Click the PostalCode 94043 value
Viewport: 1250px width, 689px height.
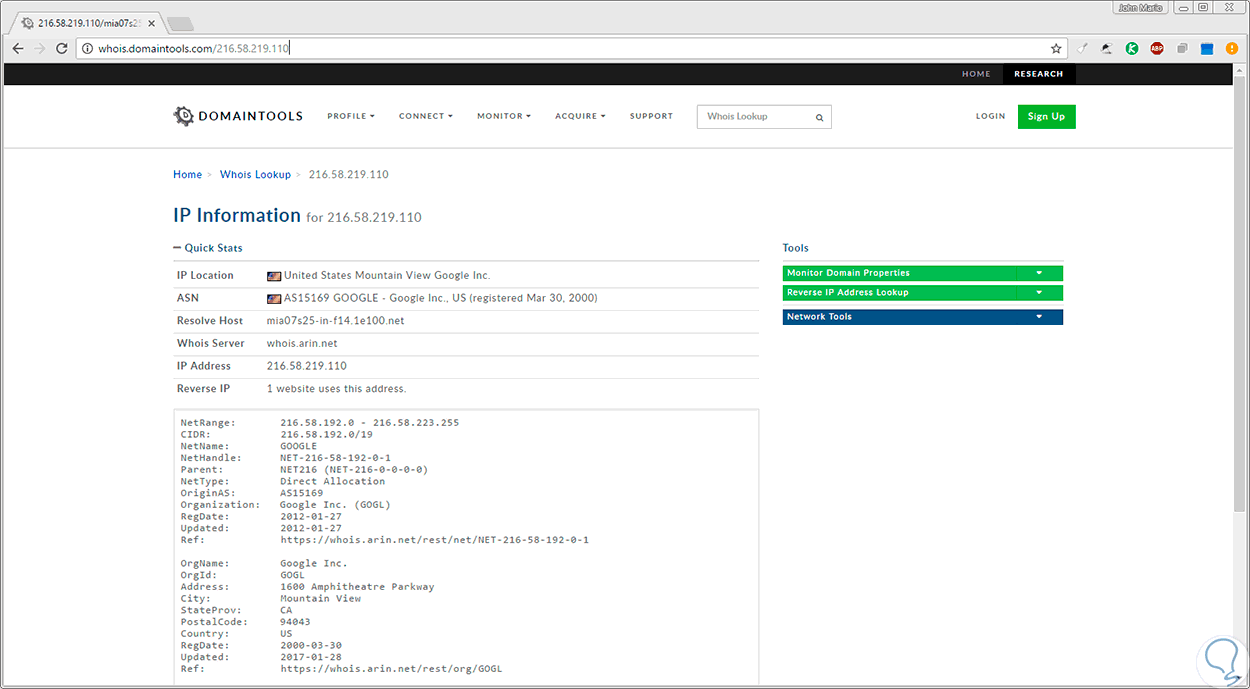coord(295,622)
